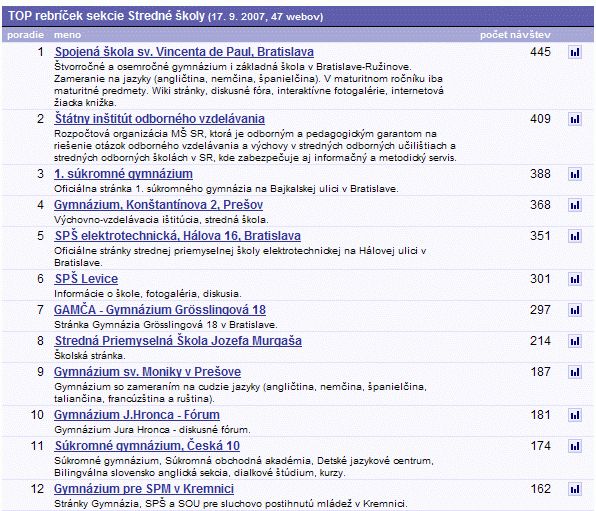Open the chart icon beside GAMČA's 297 visits
Image resolution: width=596 pixels, height=511 pixels.
[575, 310]
